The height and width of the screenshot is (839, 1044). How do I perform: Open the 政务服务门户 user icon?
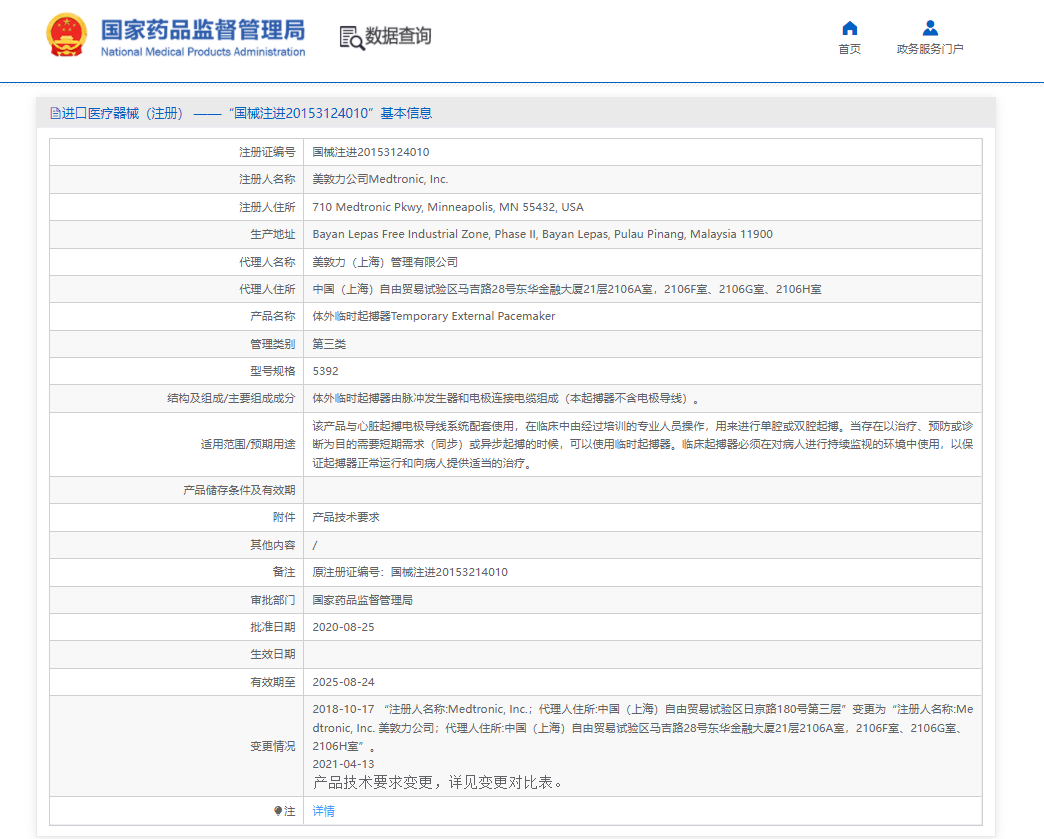pyautogui.click(x=930, y=28)
